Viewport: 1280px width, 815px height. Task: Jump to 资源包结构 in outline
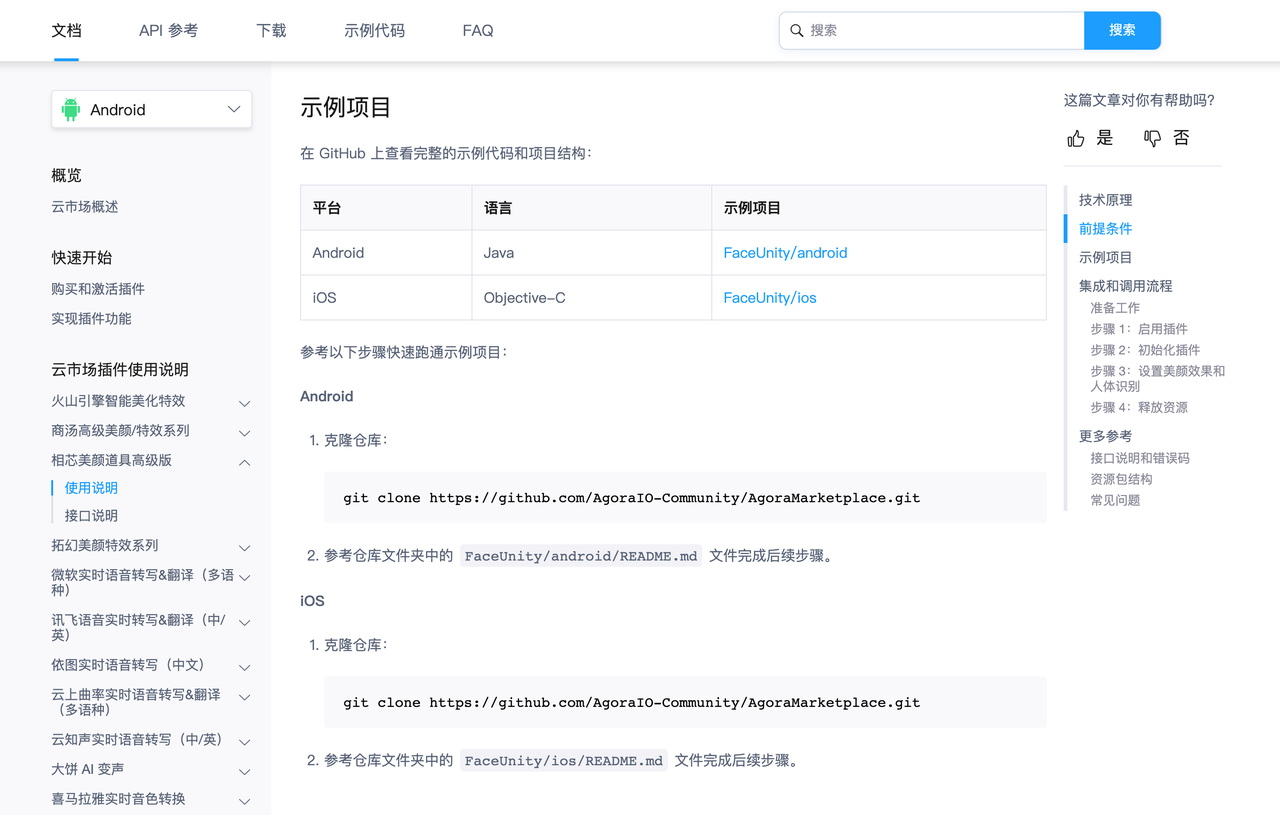pos(1121,479)
